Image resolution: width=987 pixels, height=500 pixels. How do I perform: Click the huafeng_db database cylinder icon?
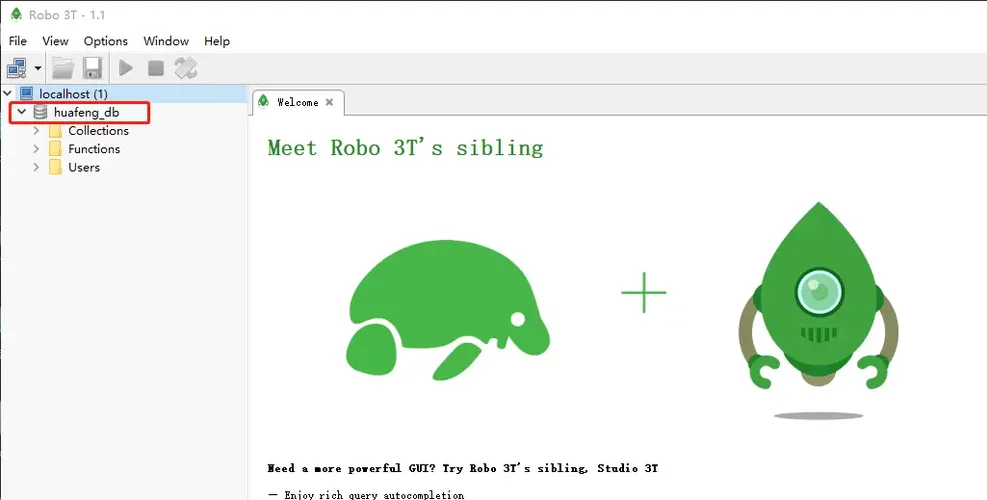(40, 112)
